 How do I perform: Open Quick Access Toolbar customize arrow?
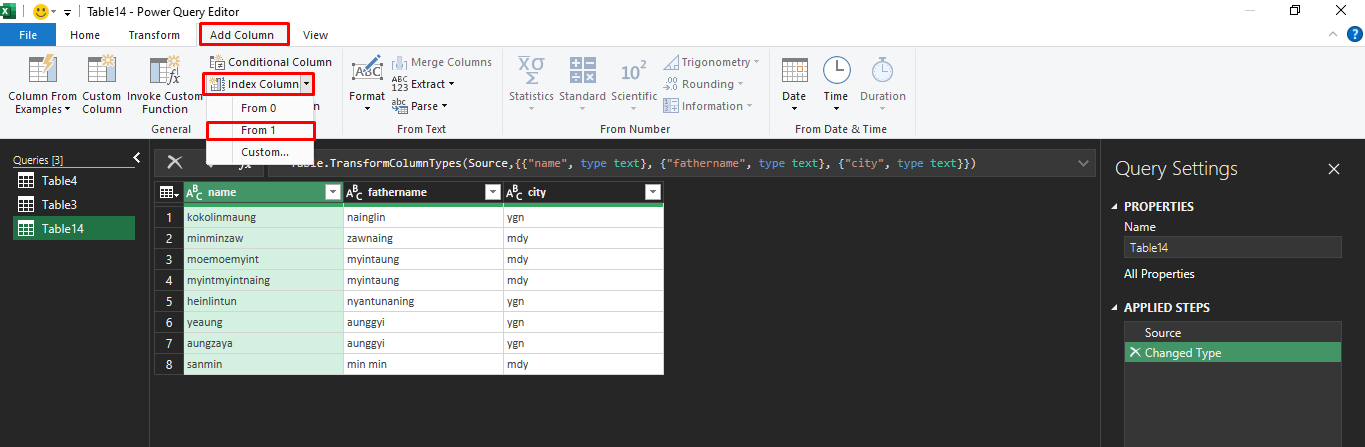67,12
